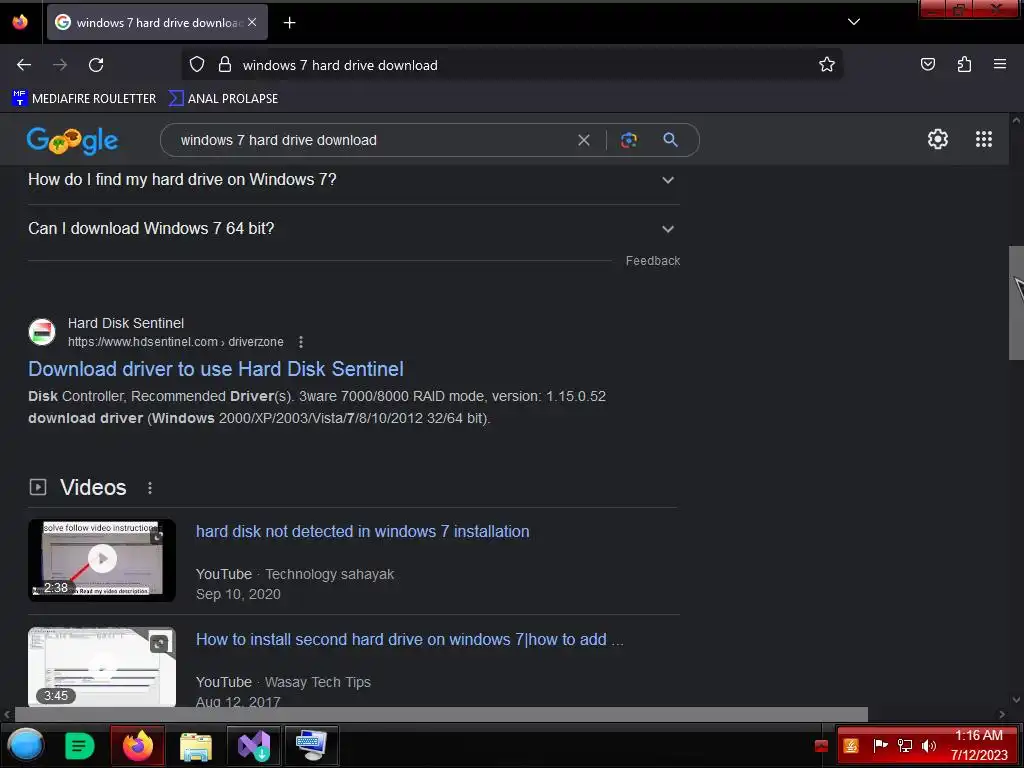Click the Feedback link
Viewport: 1024px width, 768px height.
[x=652, y=261]
